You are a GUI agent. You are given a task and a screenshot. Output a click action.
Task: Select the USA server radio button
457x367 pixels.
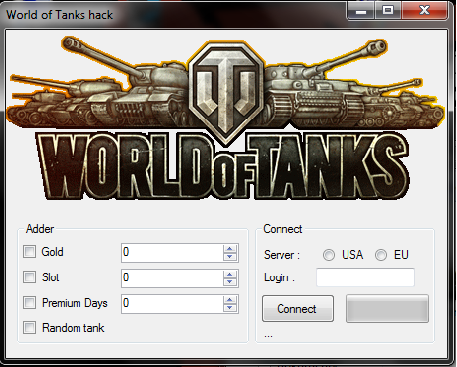329,255
